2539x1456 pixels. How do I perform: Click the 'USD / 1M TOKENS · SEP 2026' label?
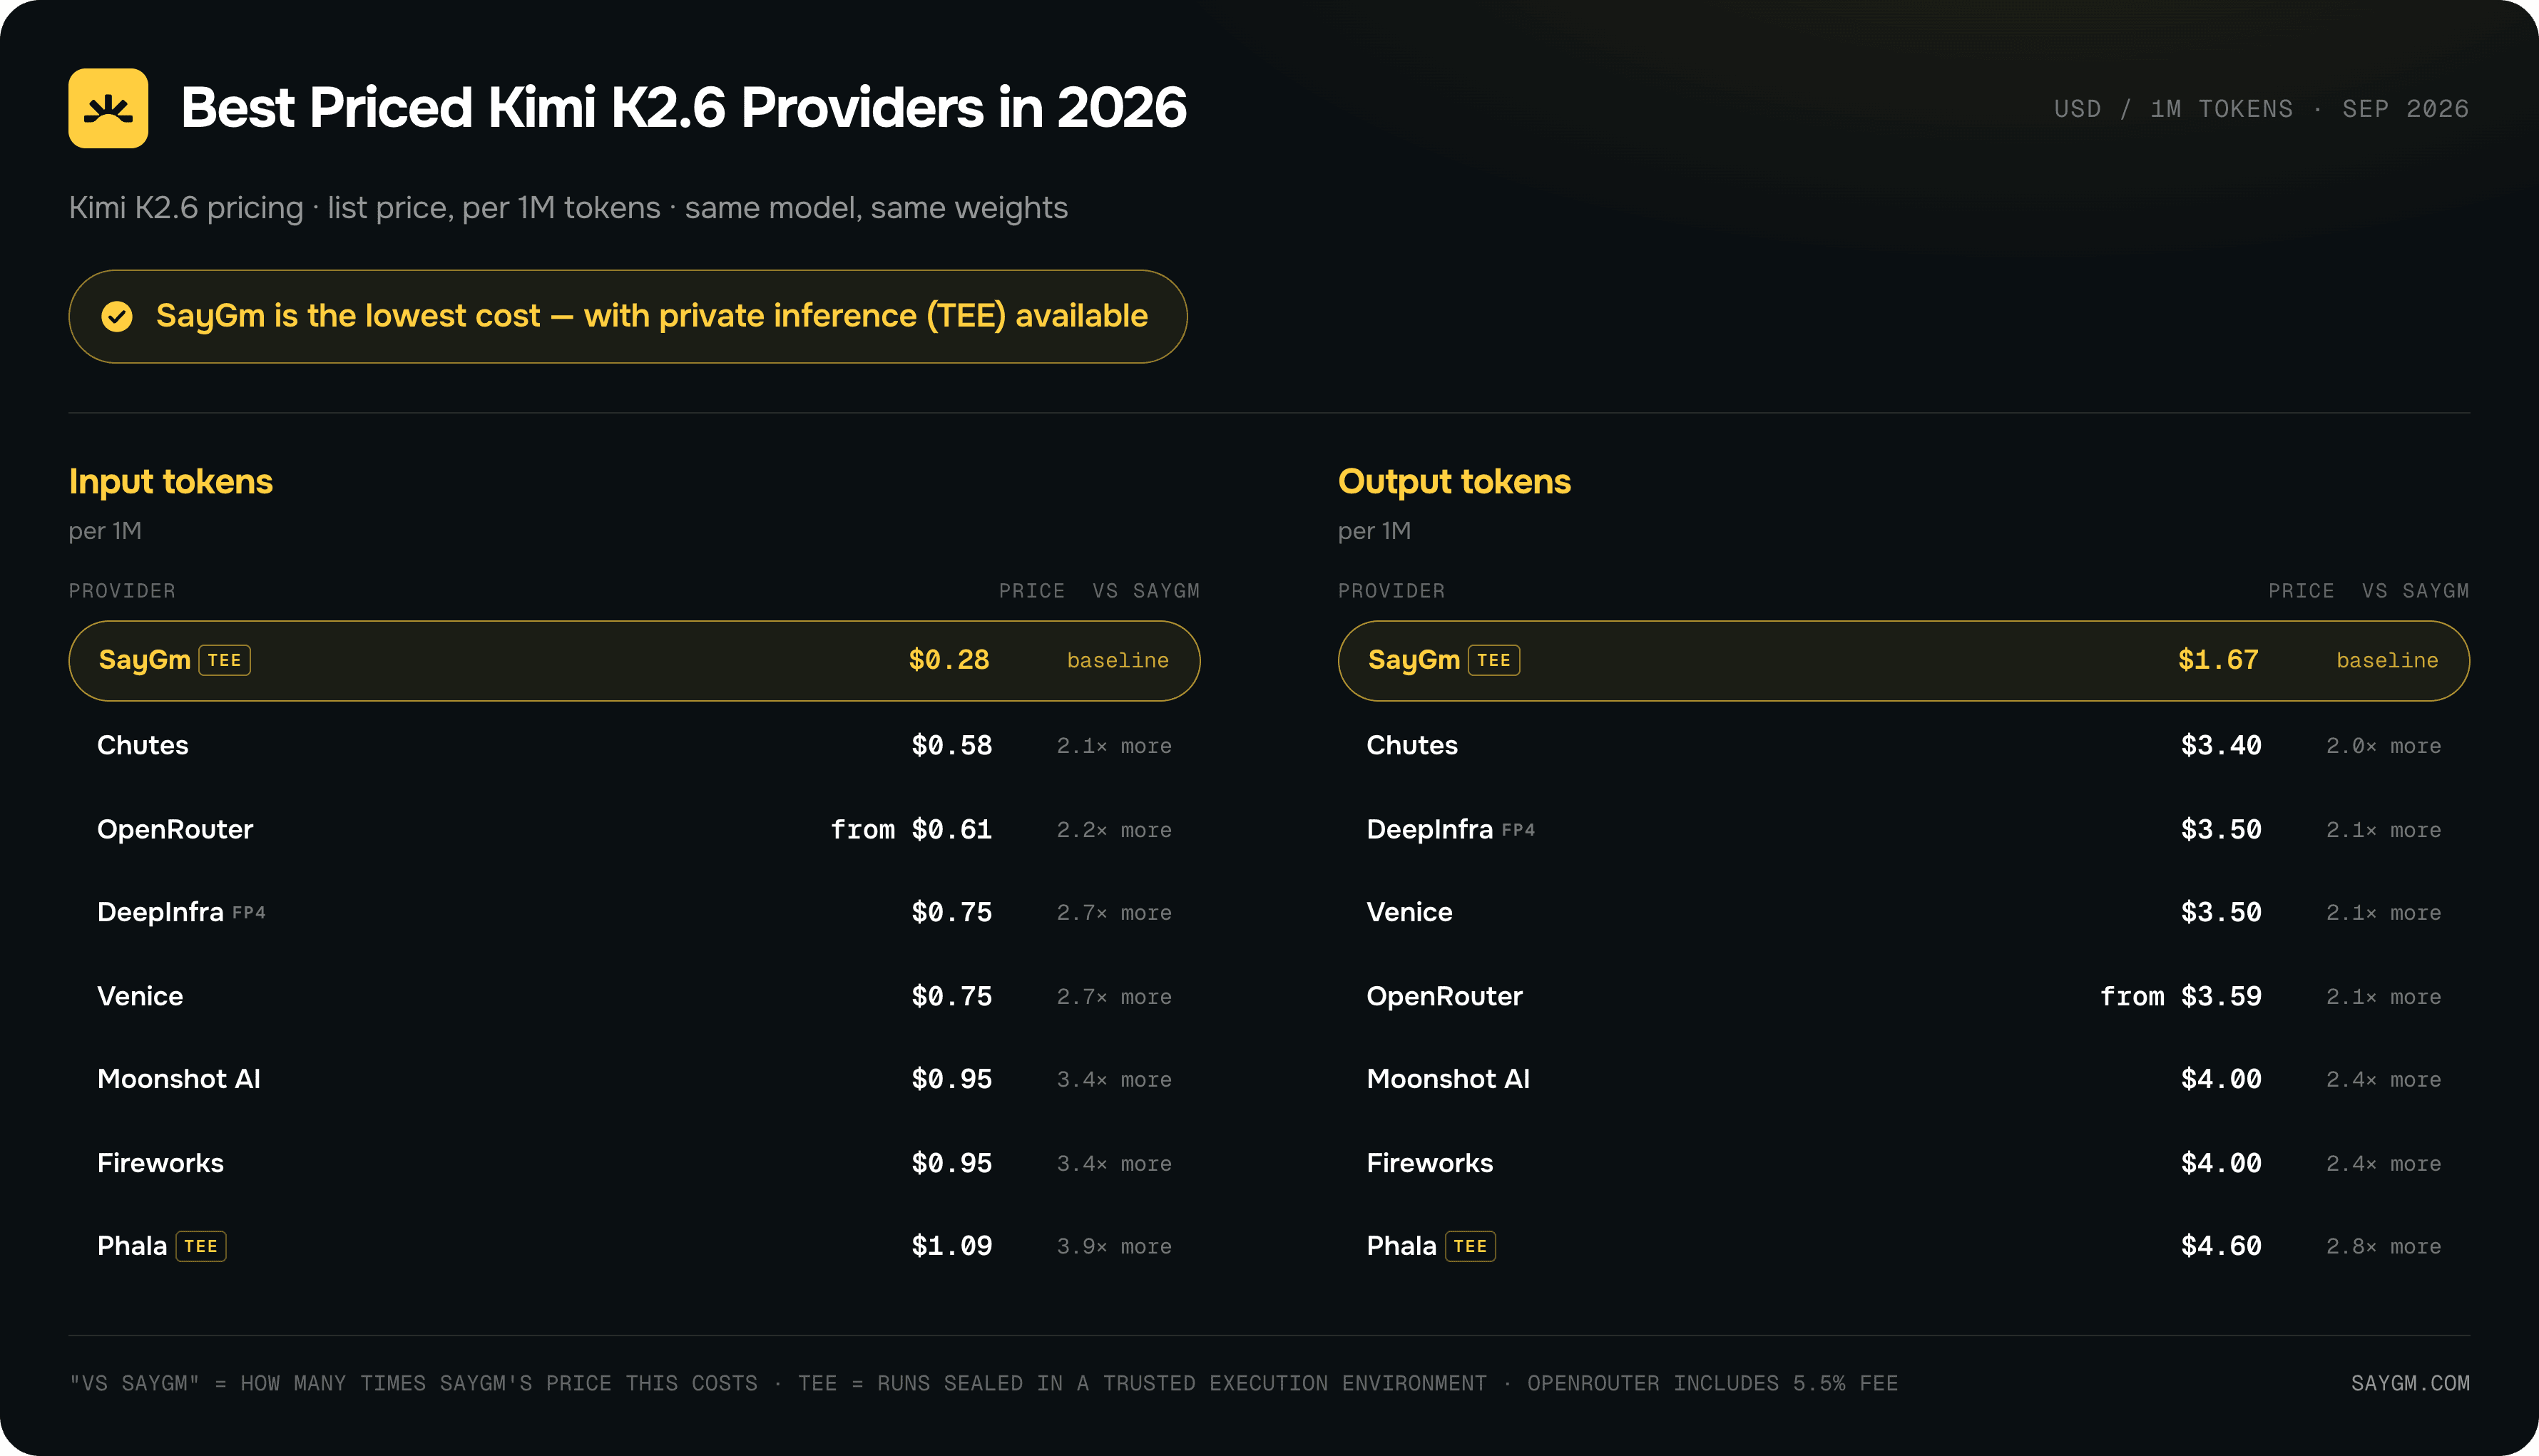(2262, 109)
